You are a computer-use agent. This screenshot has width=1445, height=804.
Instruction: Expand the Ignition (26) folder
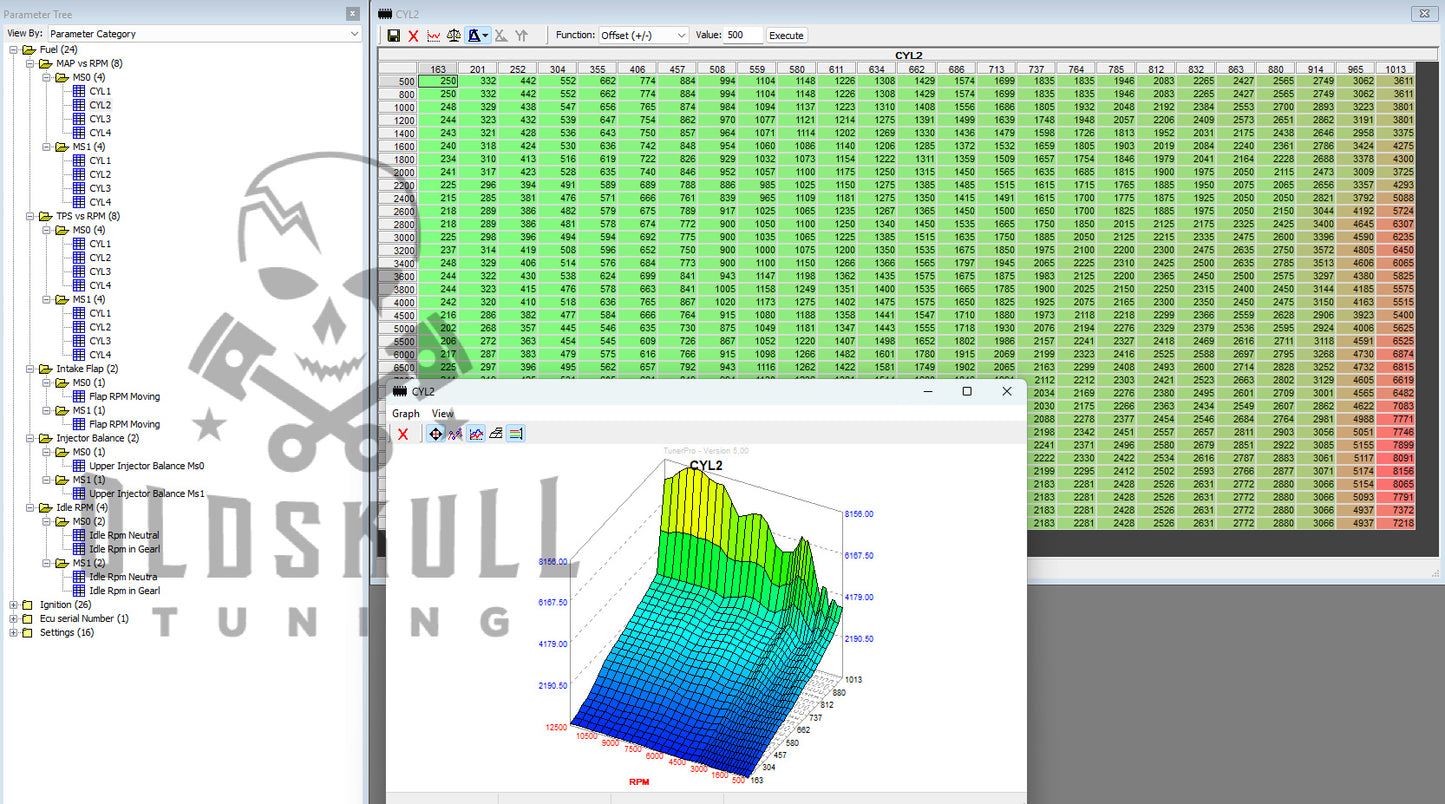(13, 605)
